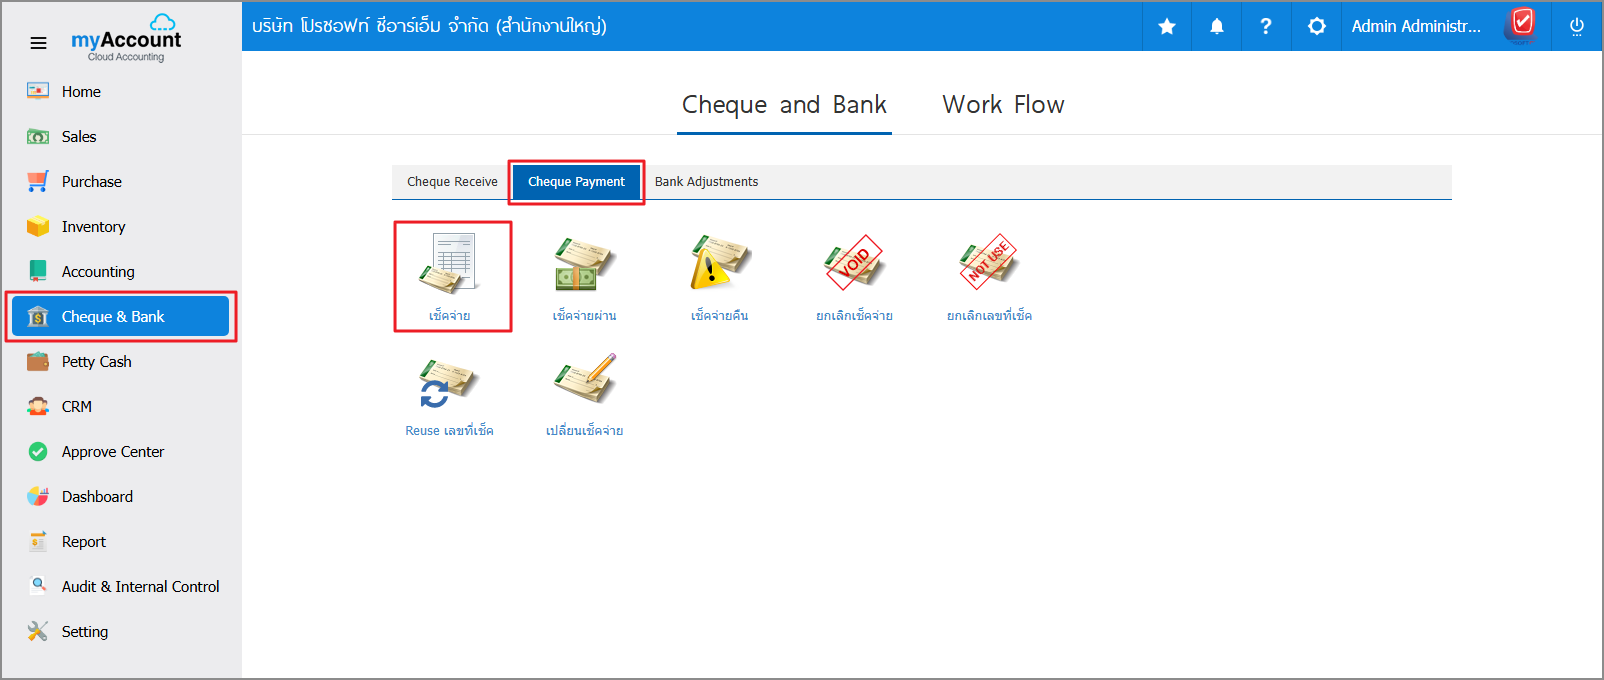Viewport: 1604px width, 680px height.
Task: Open the Reuse เลขที่เช็ค icon
Action: coord(449,382)
